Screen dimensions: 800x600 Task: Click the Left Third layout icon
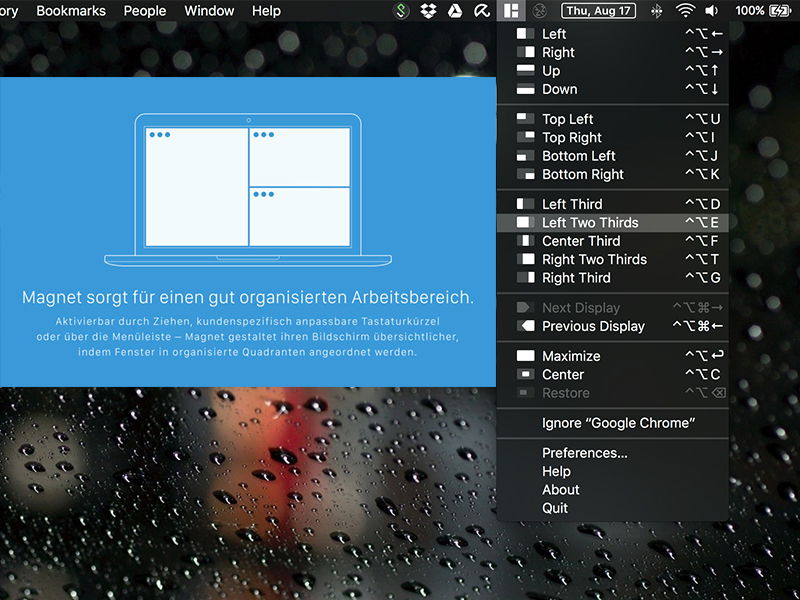(525, 204)
